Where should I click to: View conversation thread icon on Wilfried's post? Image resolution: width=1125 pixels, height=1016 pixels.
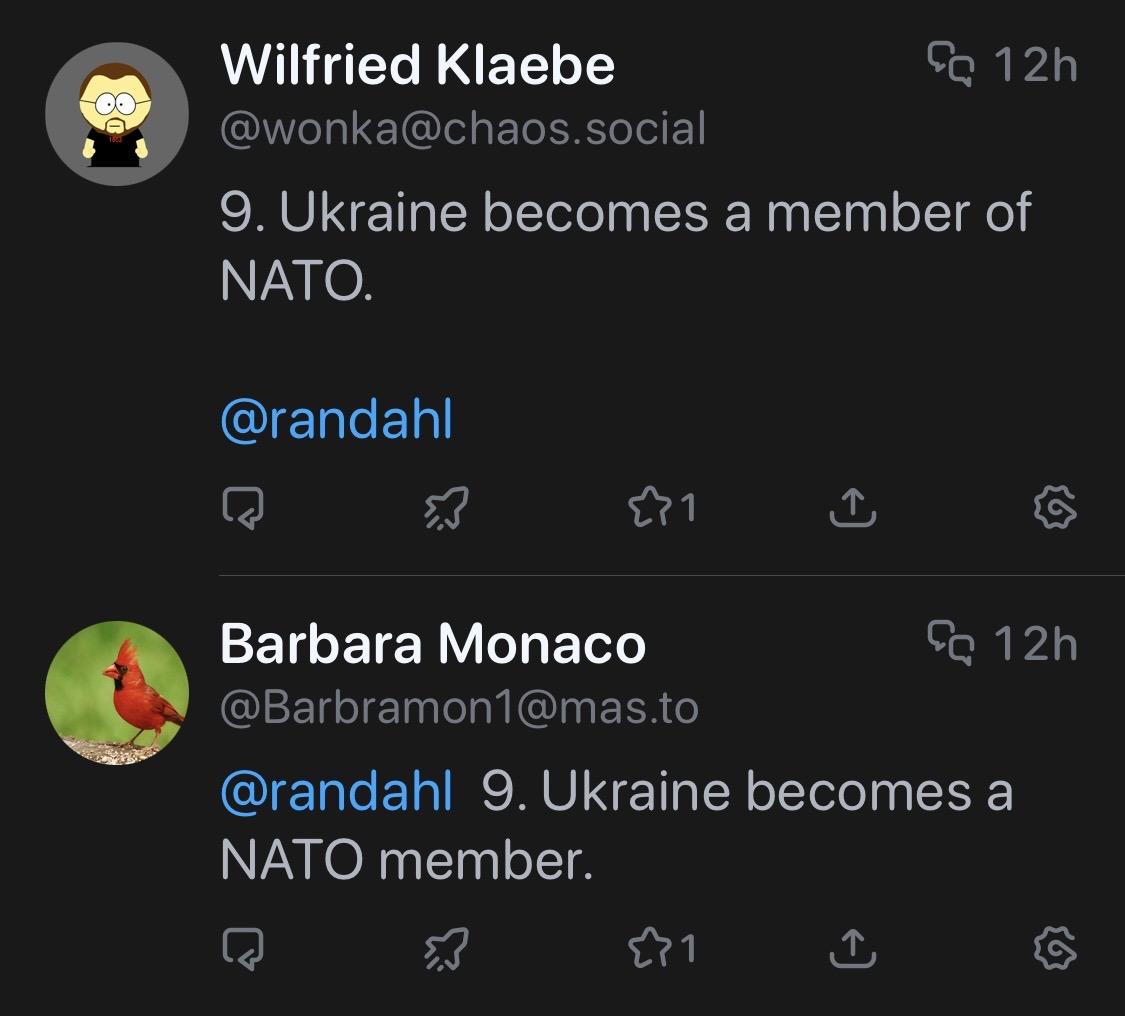(950, 65)
